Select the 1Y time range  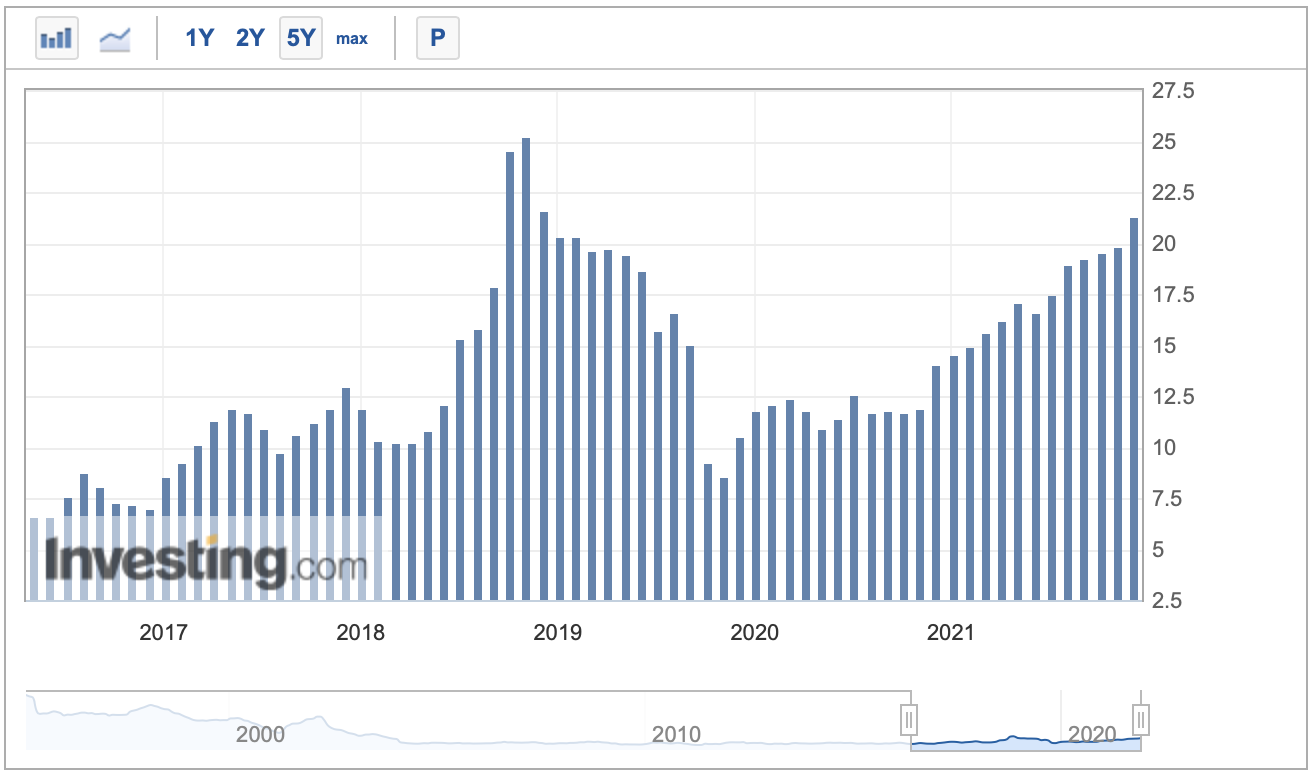[199, 39]
